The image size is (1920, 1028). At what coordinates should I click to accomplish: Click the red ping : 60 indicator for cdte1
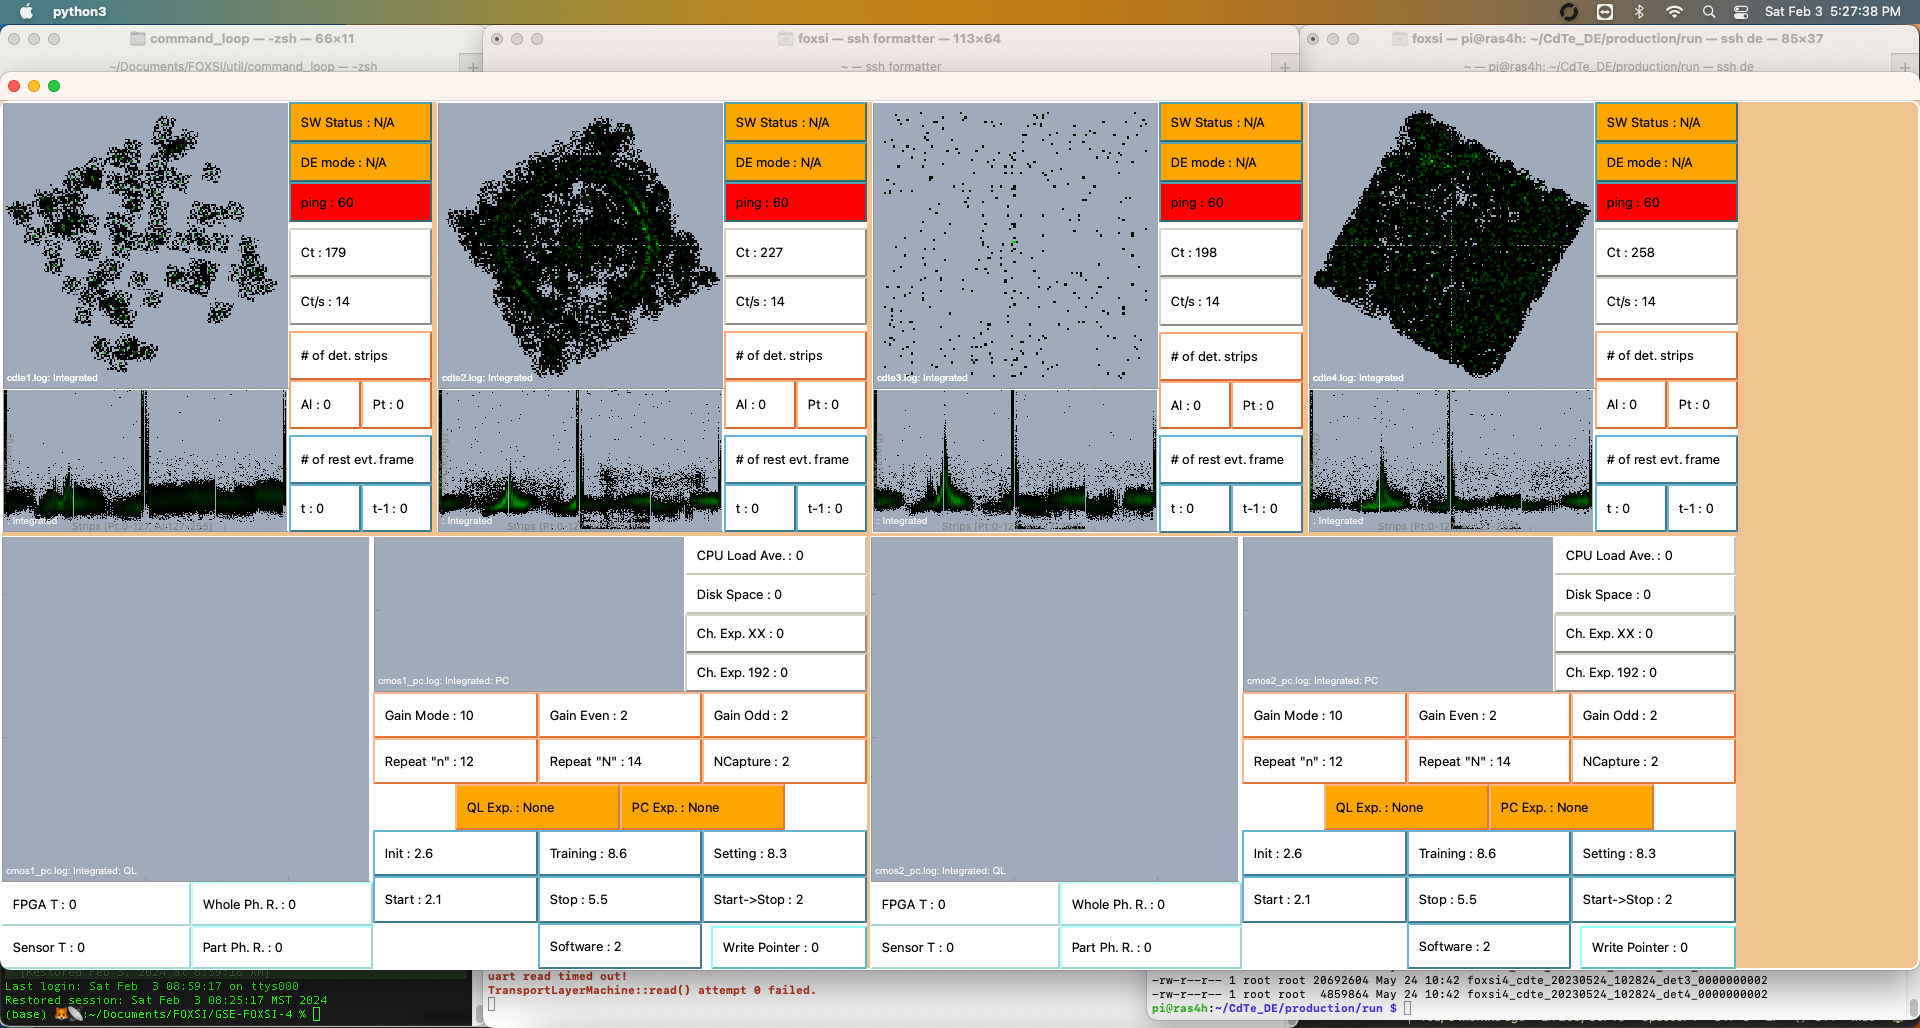coord(360,202)
